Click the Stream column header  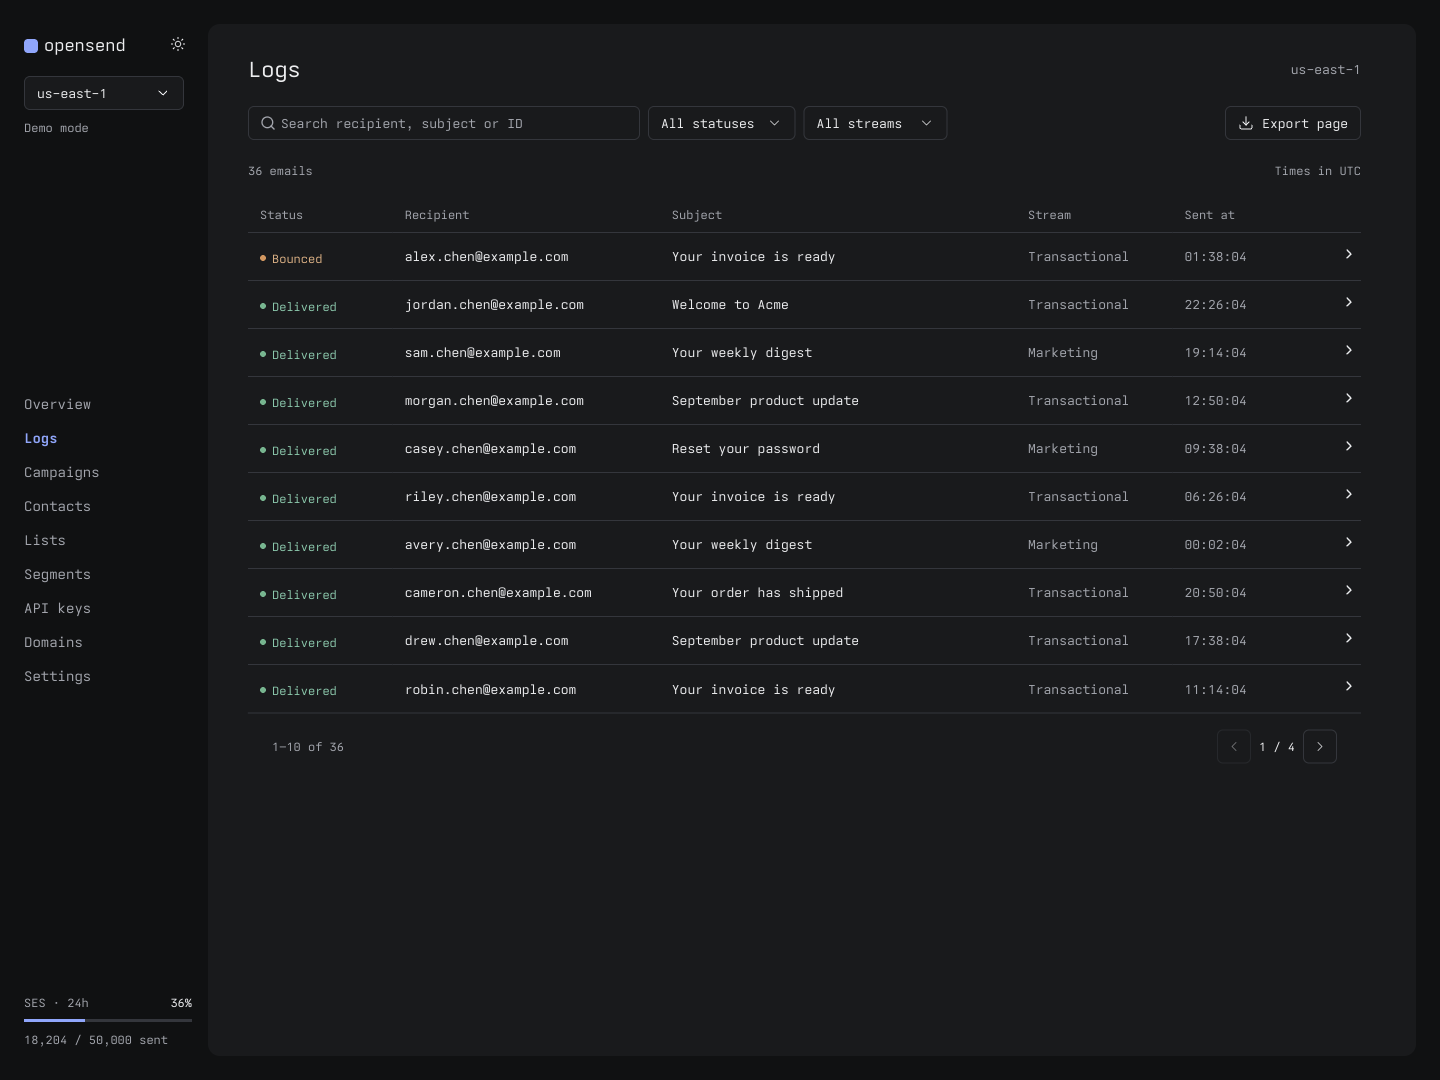[x=1049, y=215]
